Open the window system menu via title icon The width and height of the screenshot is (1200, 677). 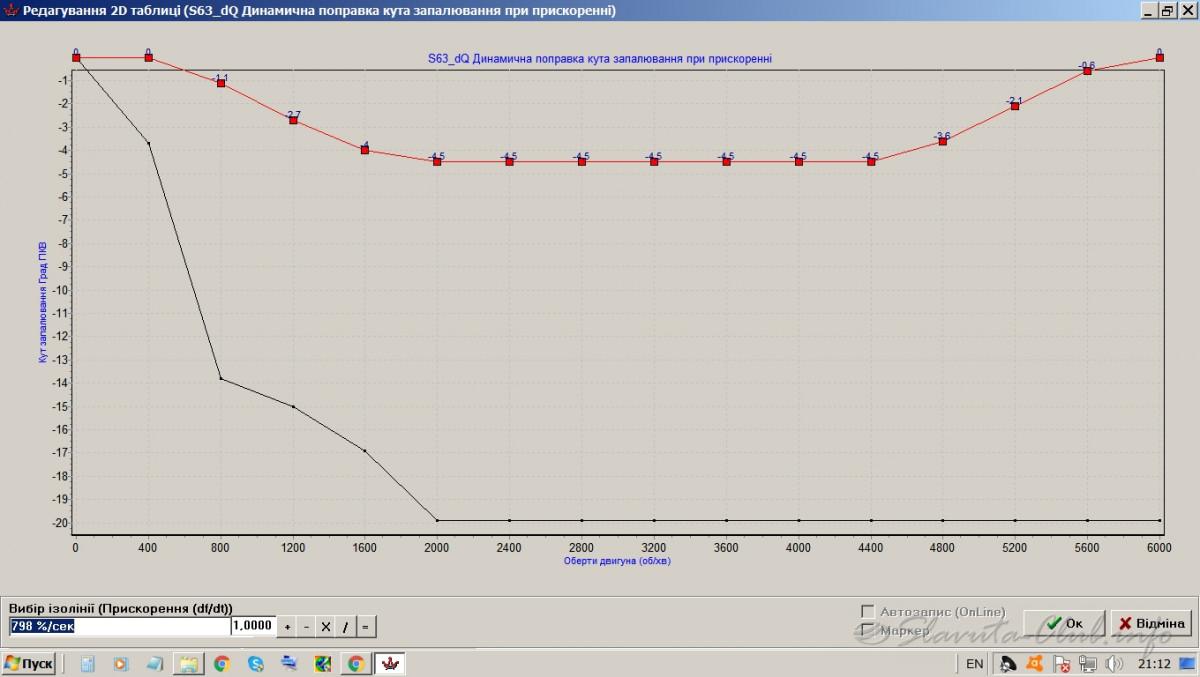tap(10, 10)
